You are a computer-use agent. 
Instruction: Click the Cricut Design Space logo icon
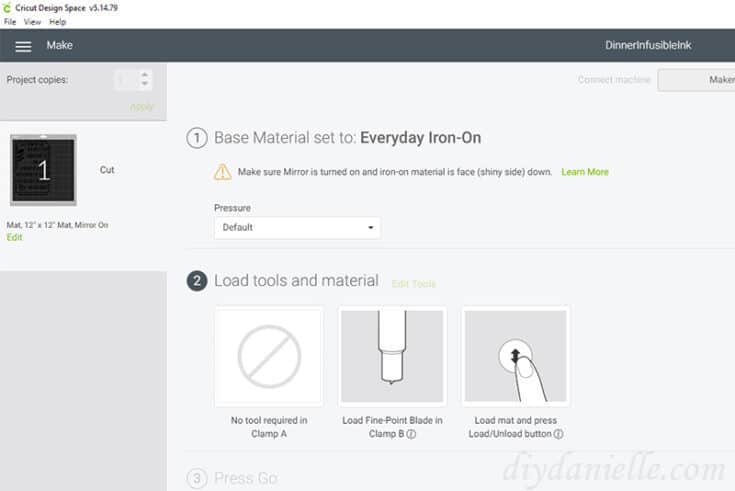(x=8, y=8)
